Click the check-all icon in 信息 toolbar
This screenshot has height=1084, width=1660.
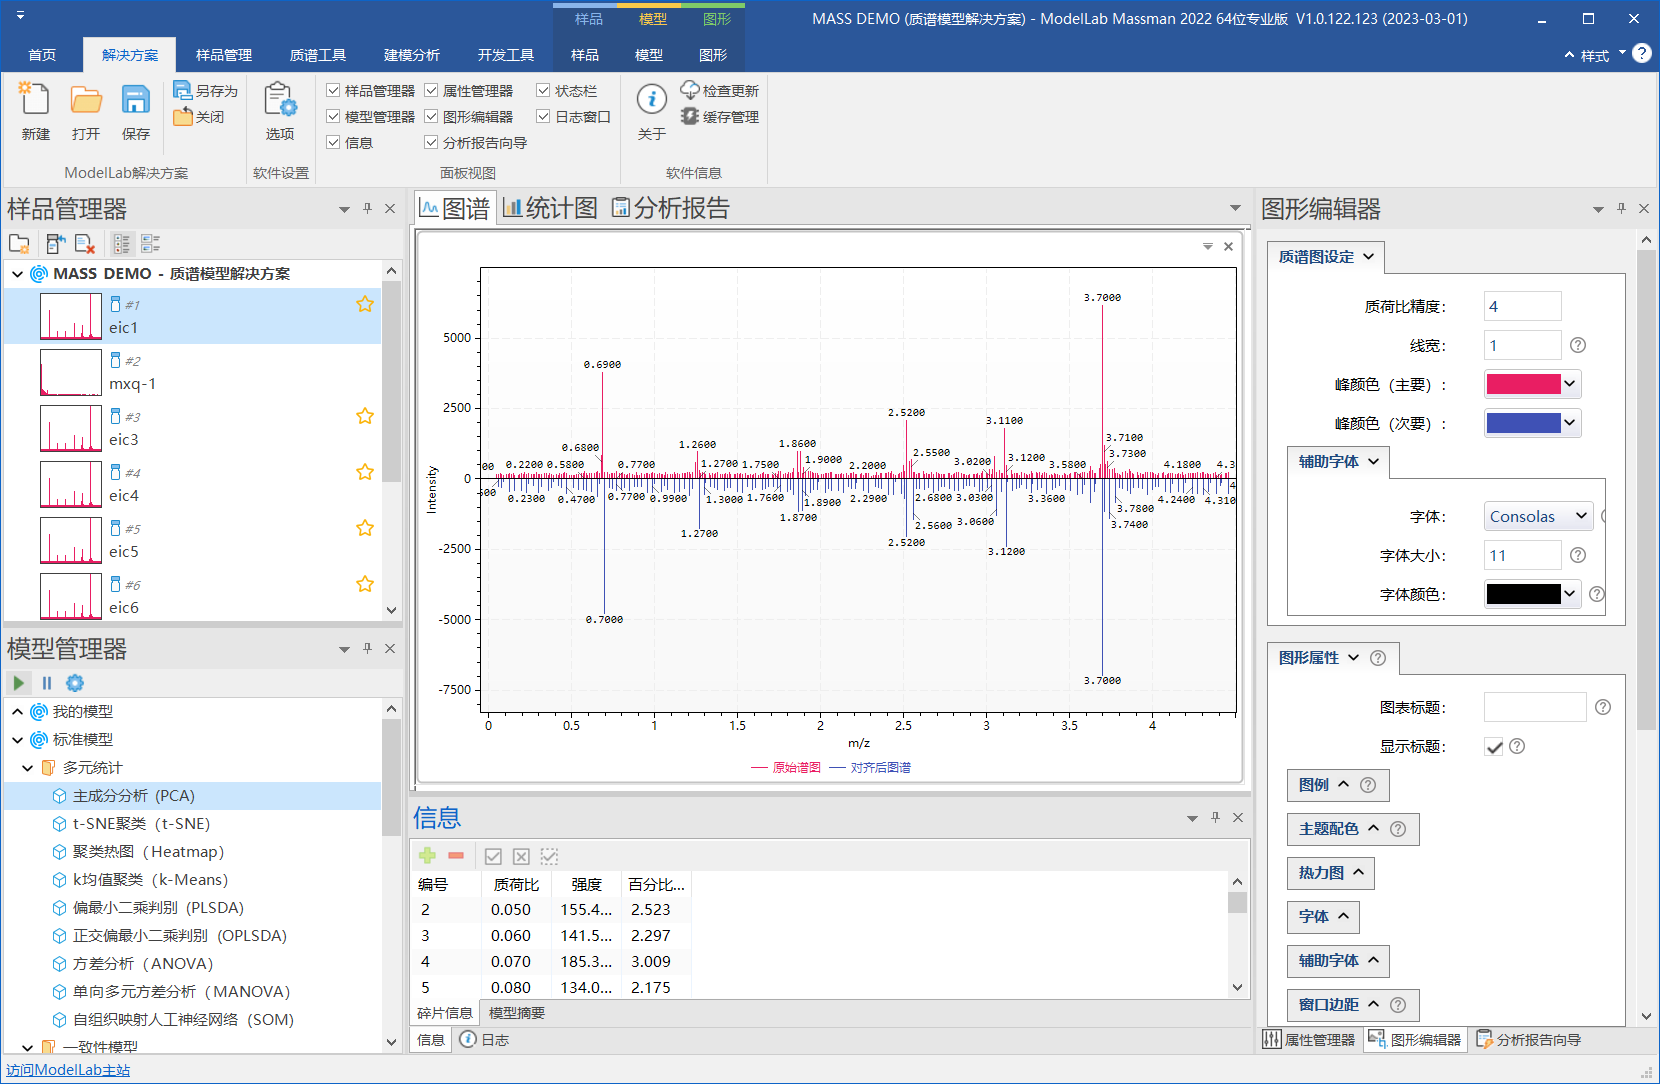coord(493,856)
